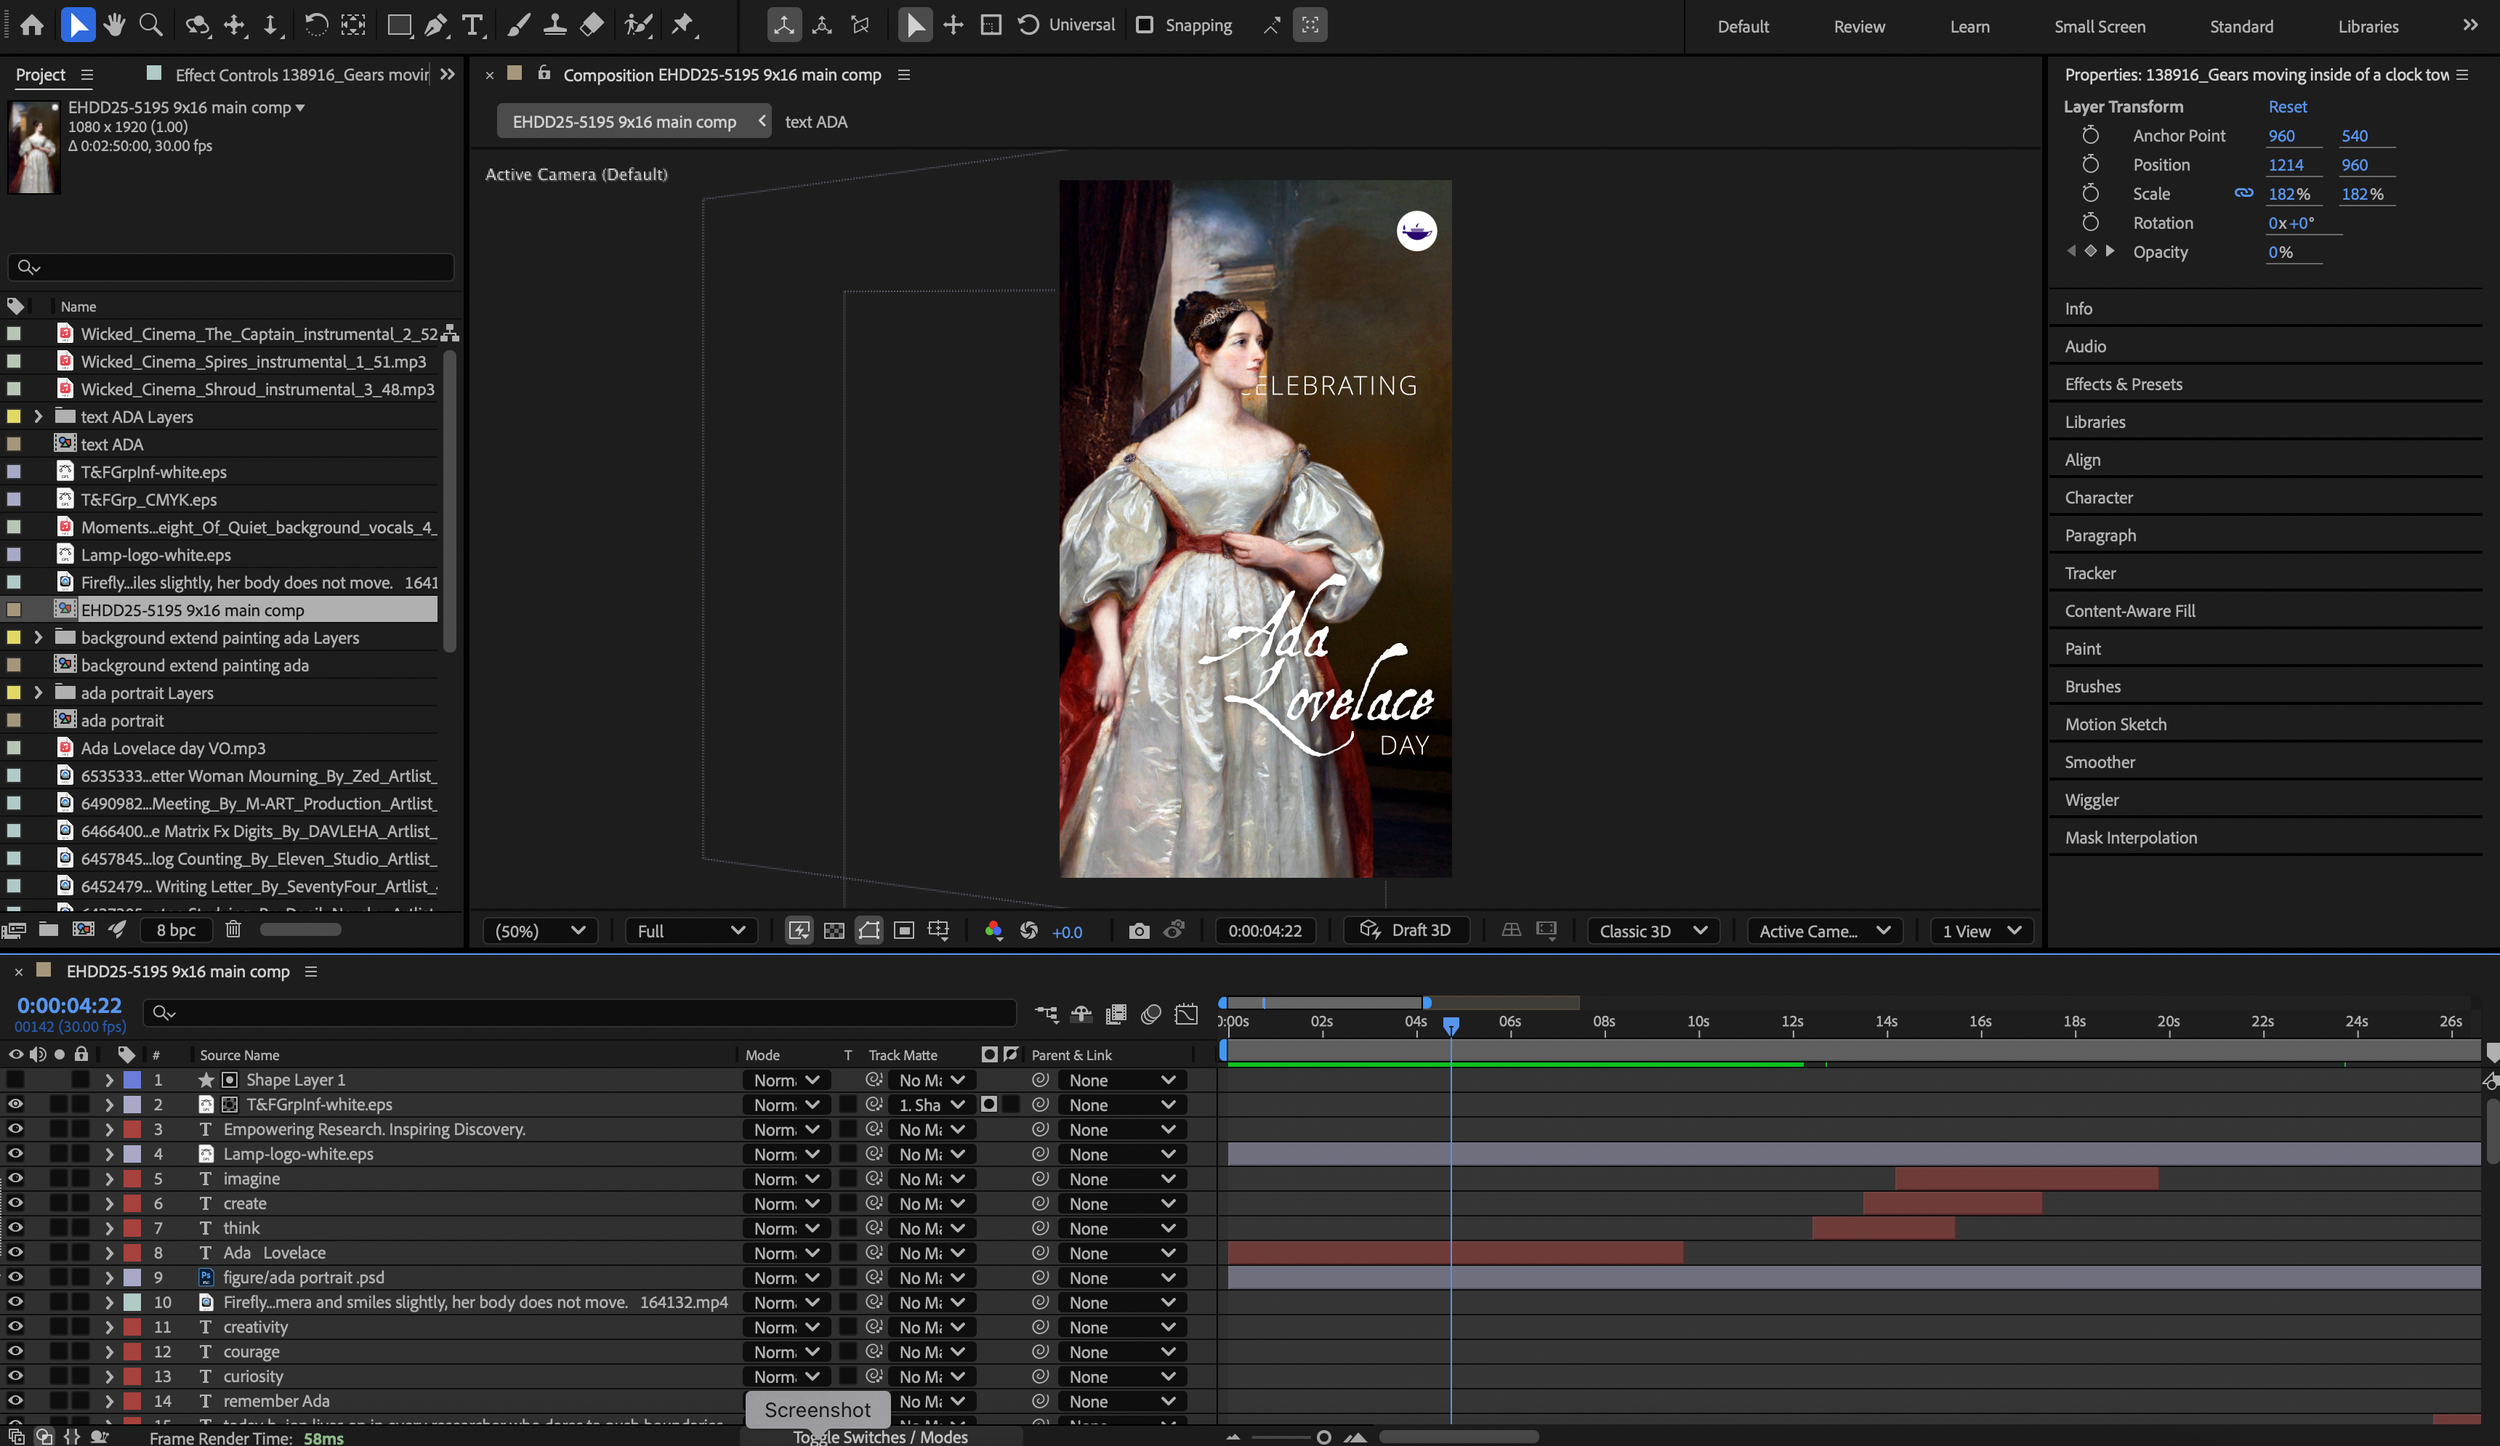Select the Hand tool
Screen dimensions: 2500x1446
coord(114,25)
